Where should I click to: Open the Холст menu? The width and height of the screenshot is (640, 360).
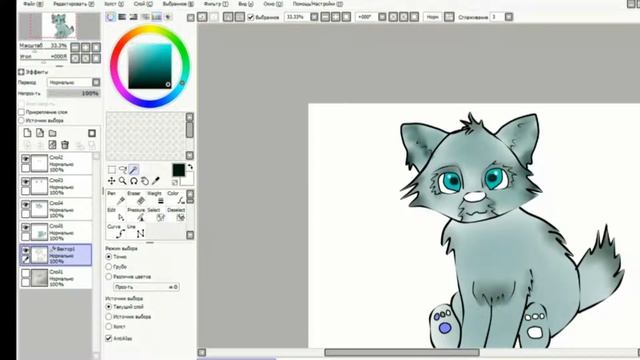tap(113, 4)
